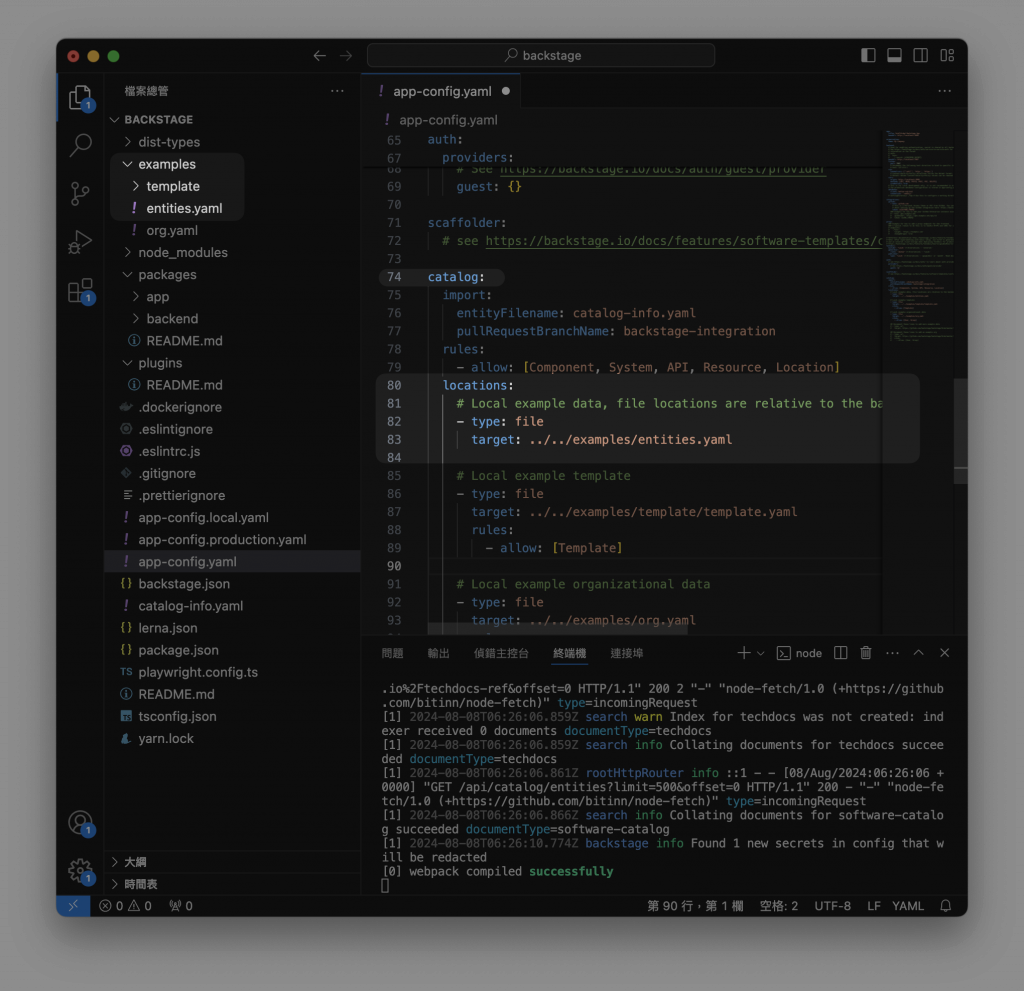The image size is (1024, 991).
Task: Open catalog-info.yaml file
Action: 231,606
